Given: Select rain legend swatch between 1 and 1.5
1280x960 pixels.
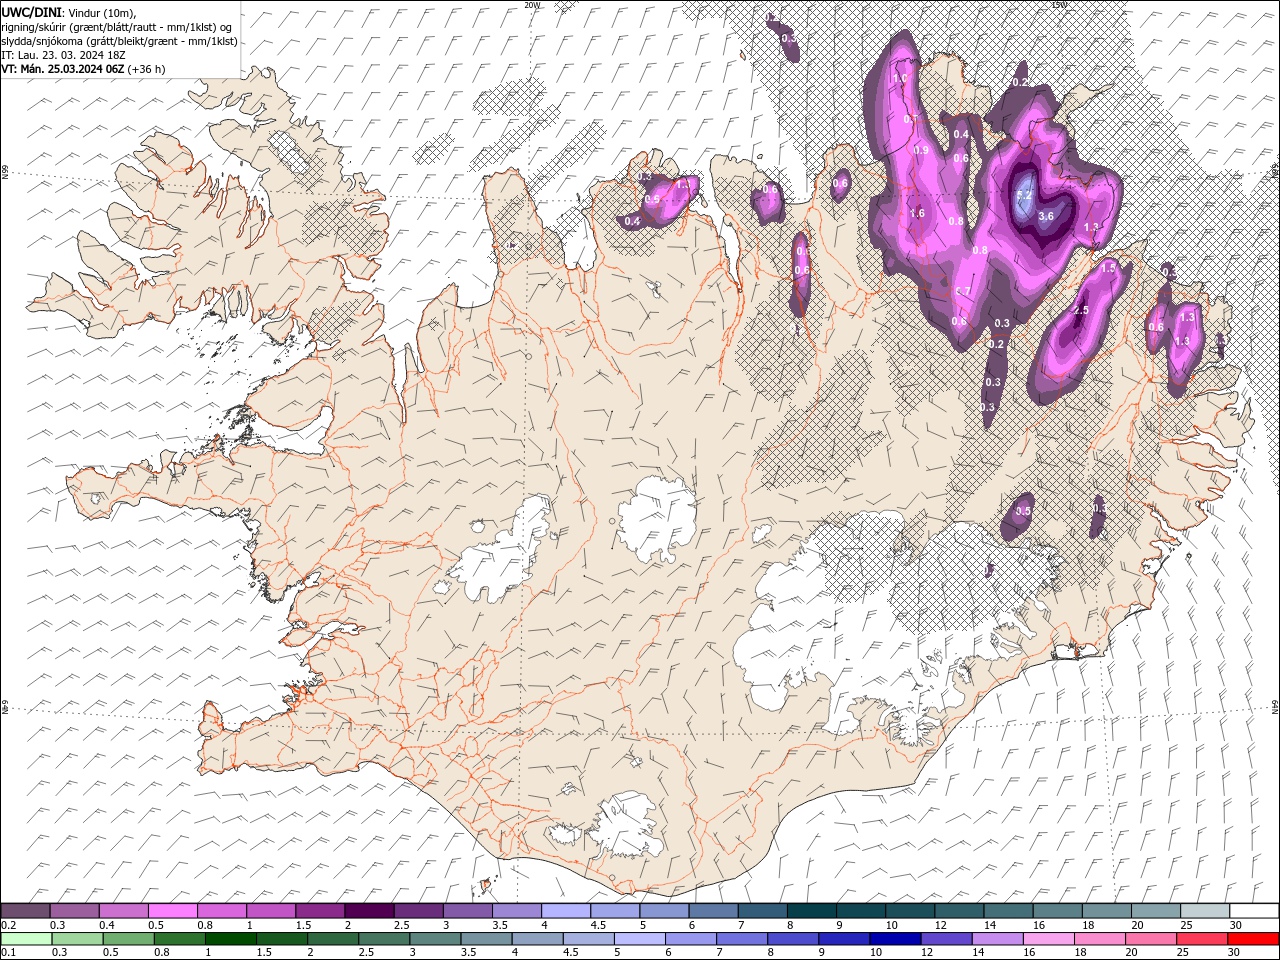Looking at the screenshot, I should [230, 938].
